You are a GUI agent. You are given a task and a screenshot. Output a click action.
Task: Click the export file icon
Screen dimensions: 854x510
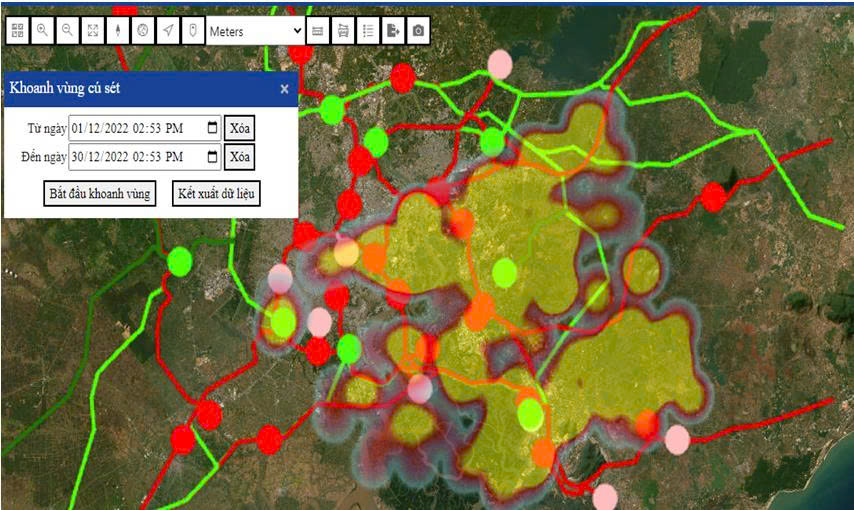click(394, 31)
